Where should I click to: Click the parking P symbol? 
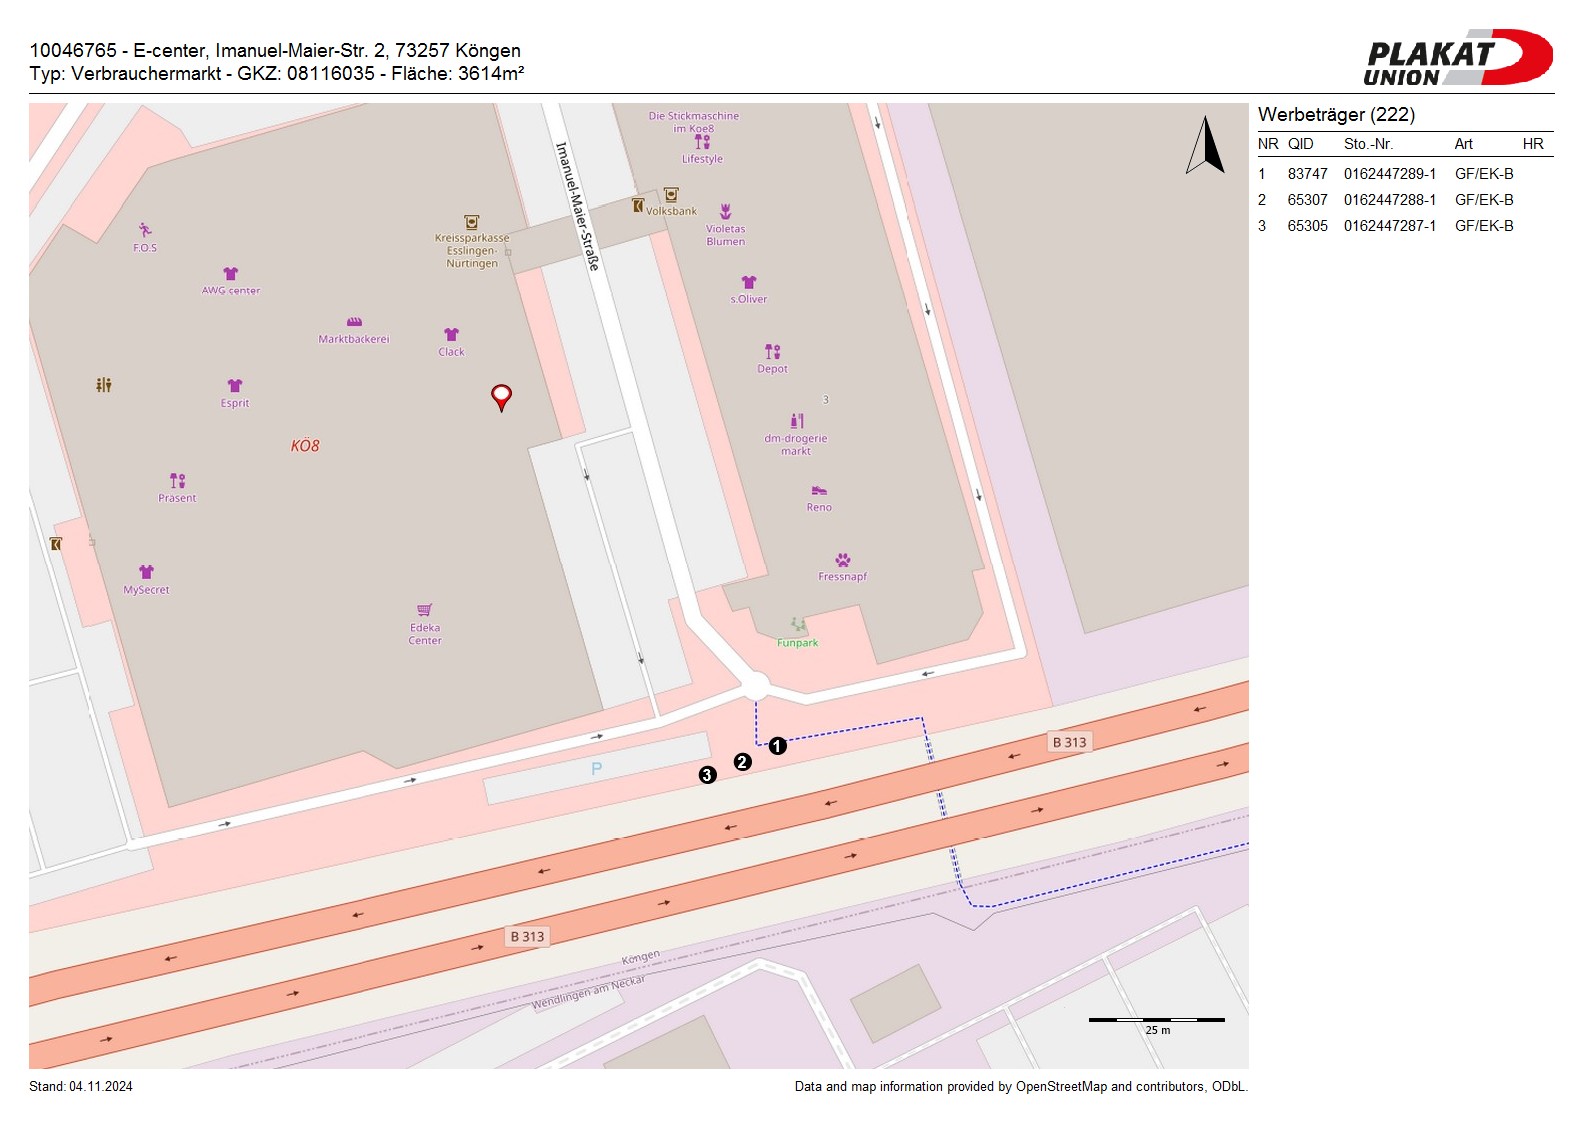(597, 769)
